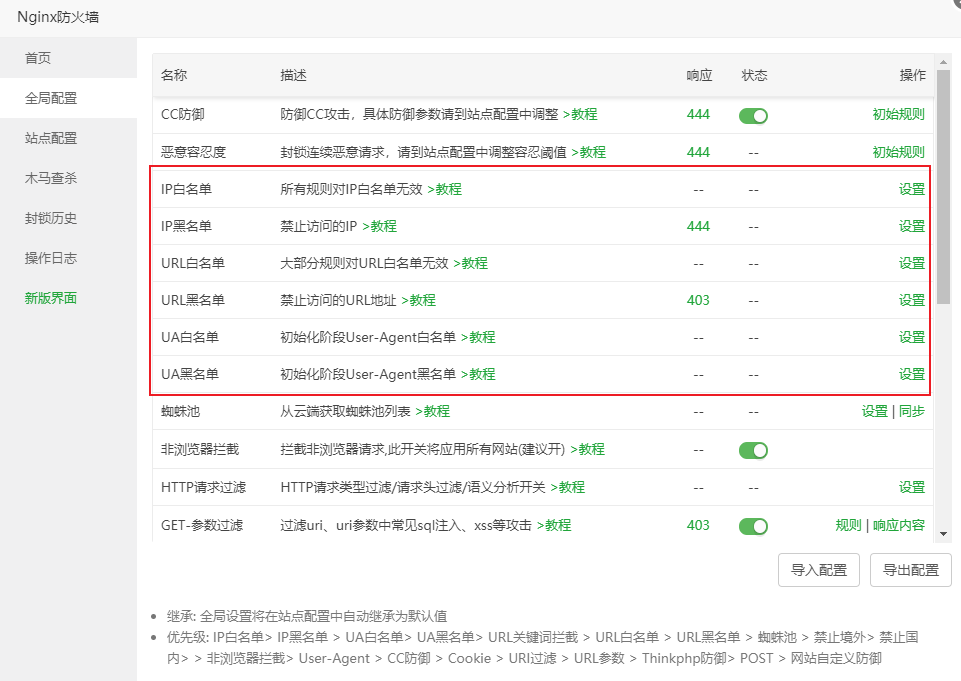
Task: Click 设置 for the URL黑名单 row
Action: (911, 300)
